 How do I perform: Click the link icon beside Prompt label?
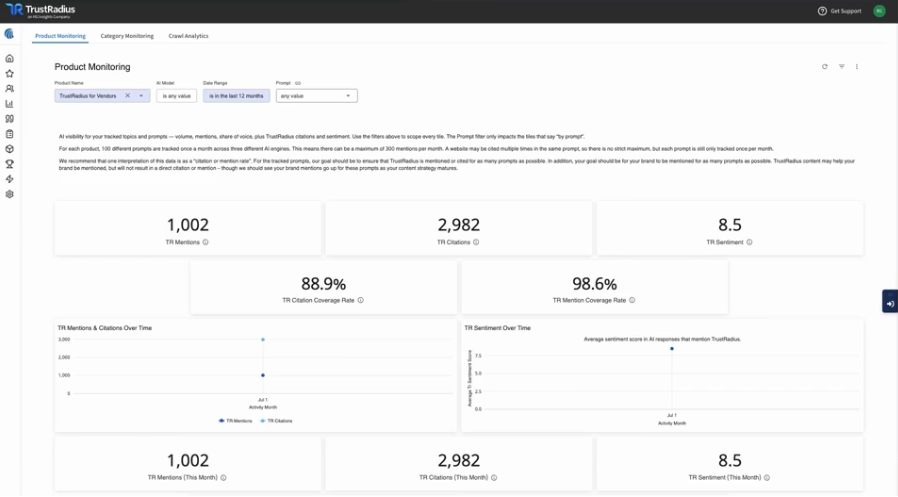point(298,83)
